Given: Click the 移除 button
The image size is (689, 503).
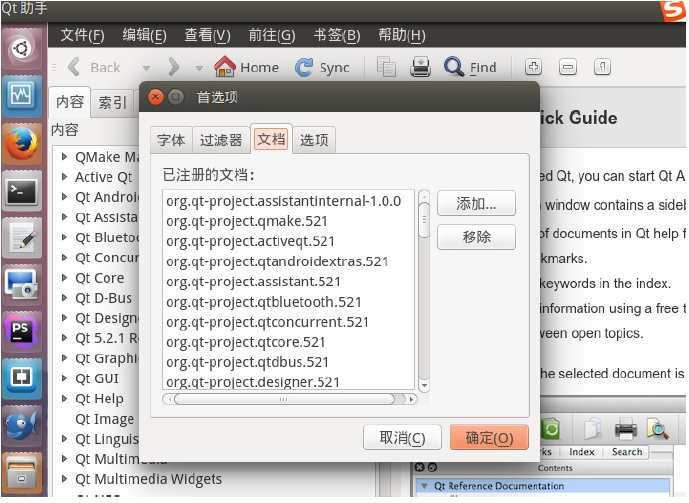Looking at the screenshot, I should pos(476,237).
